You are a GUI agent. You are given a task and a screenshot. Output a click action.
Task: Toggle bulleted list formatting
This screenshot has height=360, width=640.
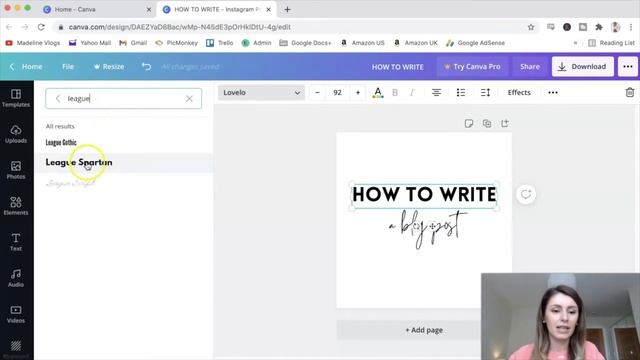(x=461, y=93)
